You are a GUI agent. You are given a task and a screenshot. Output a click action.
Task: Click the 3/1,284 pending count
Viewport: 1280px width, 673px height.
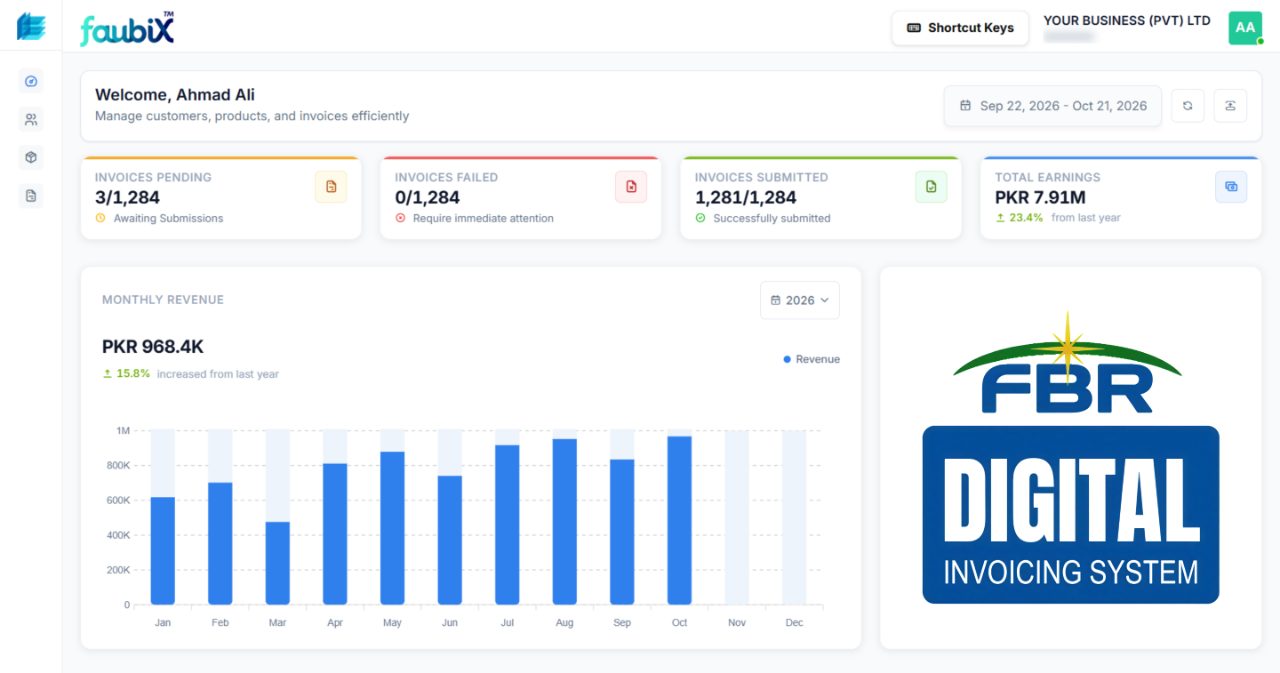tap(127, 198)
